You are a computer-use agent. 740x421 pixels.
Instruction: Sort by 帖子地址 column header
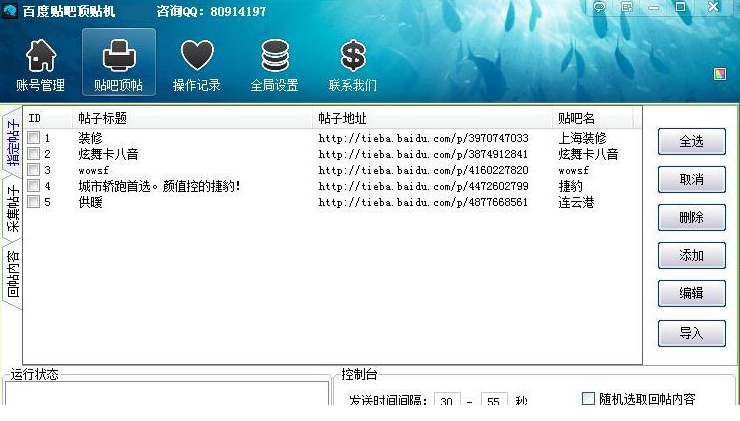tap(432, 118)
